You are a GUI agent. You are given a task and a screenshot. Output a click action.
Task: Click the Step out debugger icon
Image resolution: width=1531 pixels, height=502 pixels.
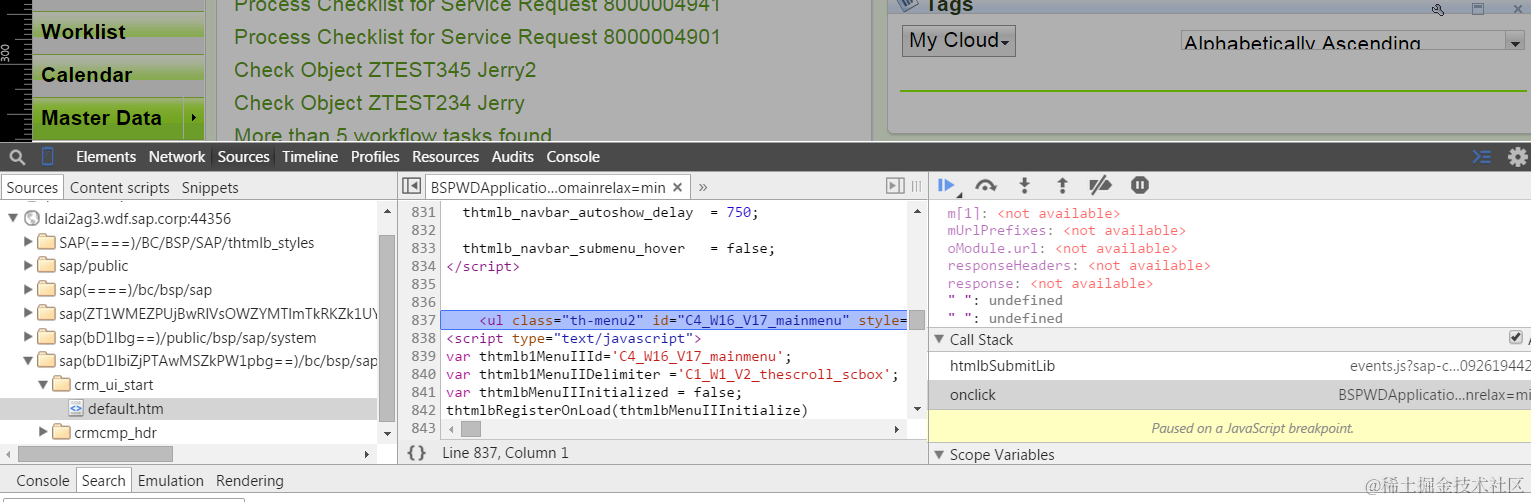tap(1062, 186)
